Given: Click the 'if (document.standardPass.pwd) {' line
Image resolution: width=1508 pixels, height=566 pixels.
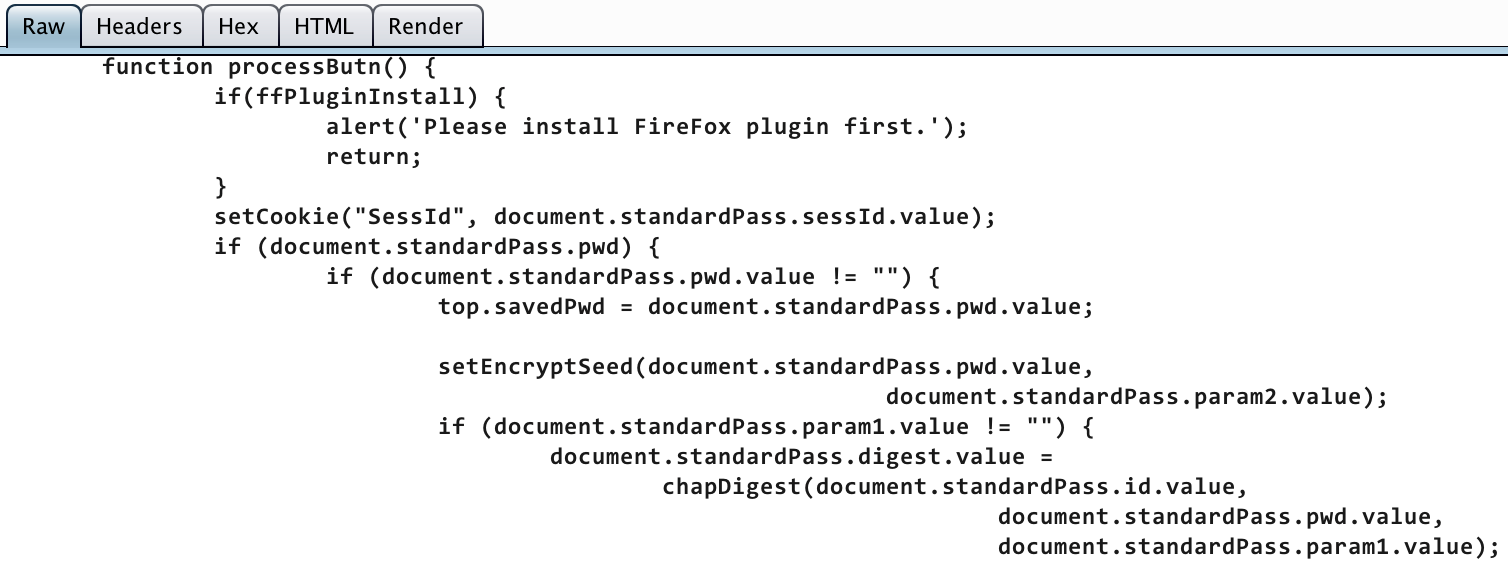Looking at the screenshot, I should pos(437,247).
